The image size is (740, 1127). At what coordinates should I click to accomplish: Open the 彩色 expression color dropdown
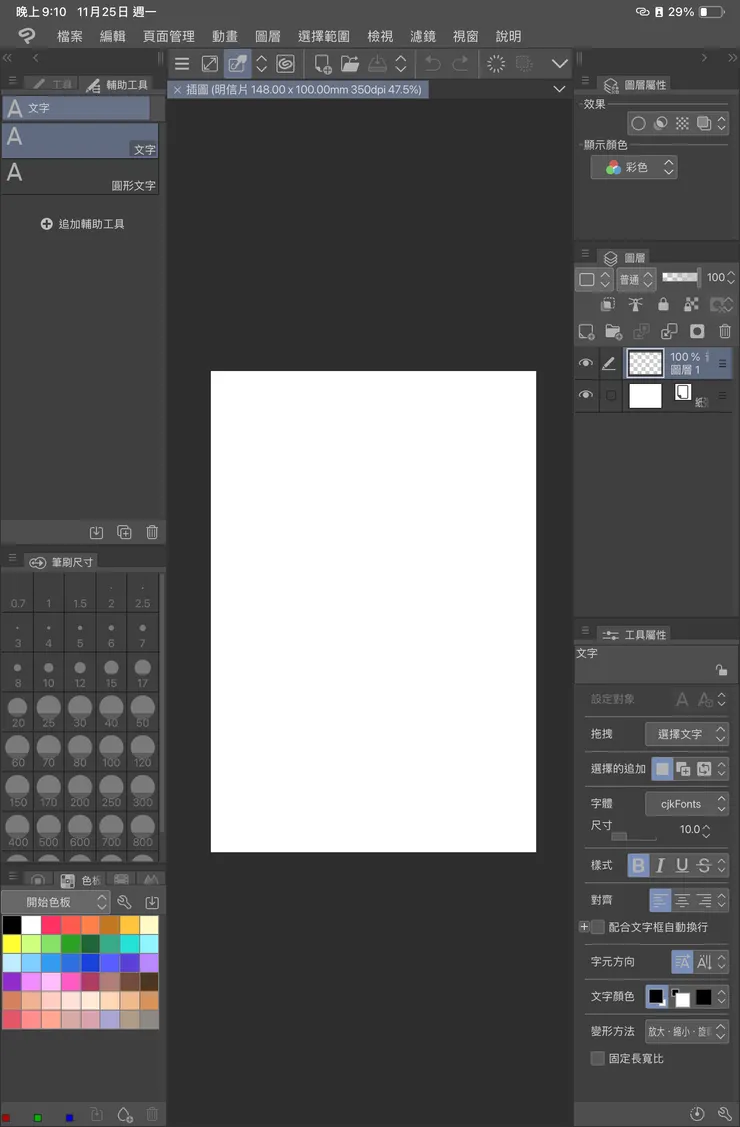click(634, 167)
